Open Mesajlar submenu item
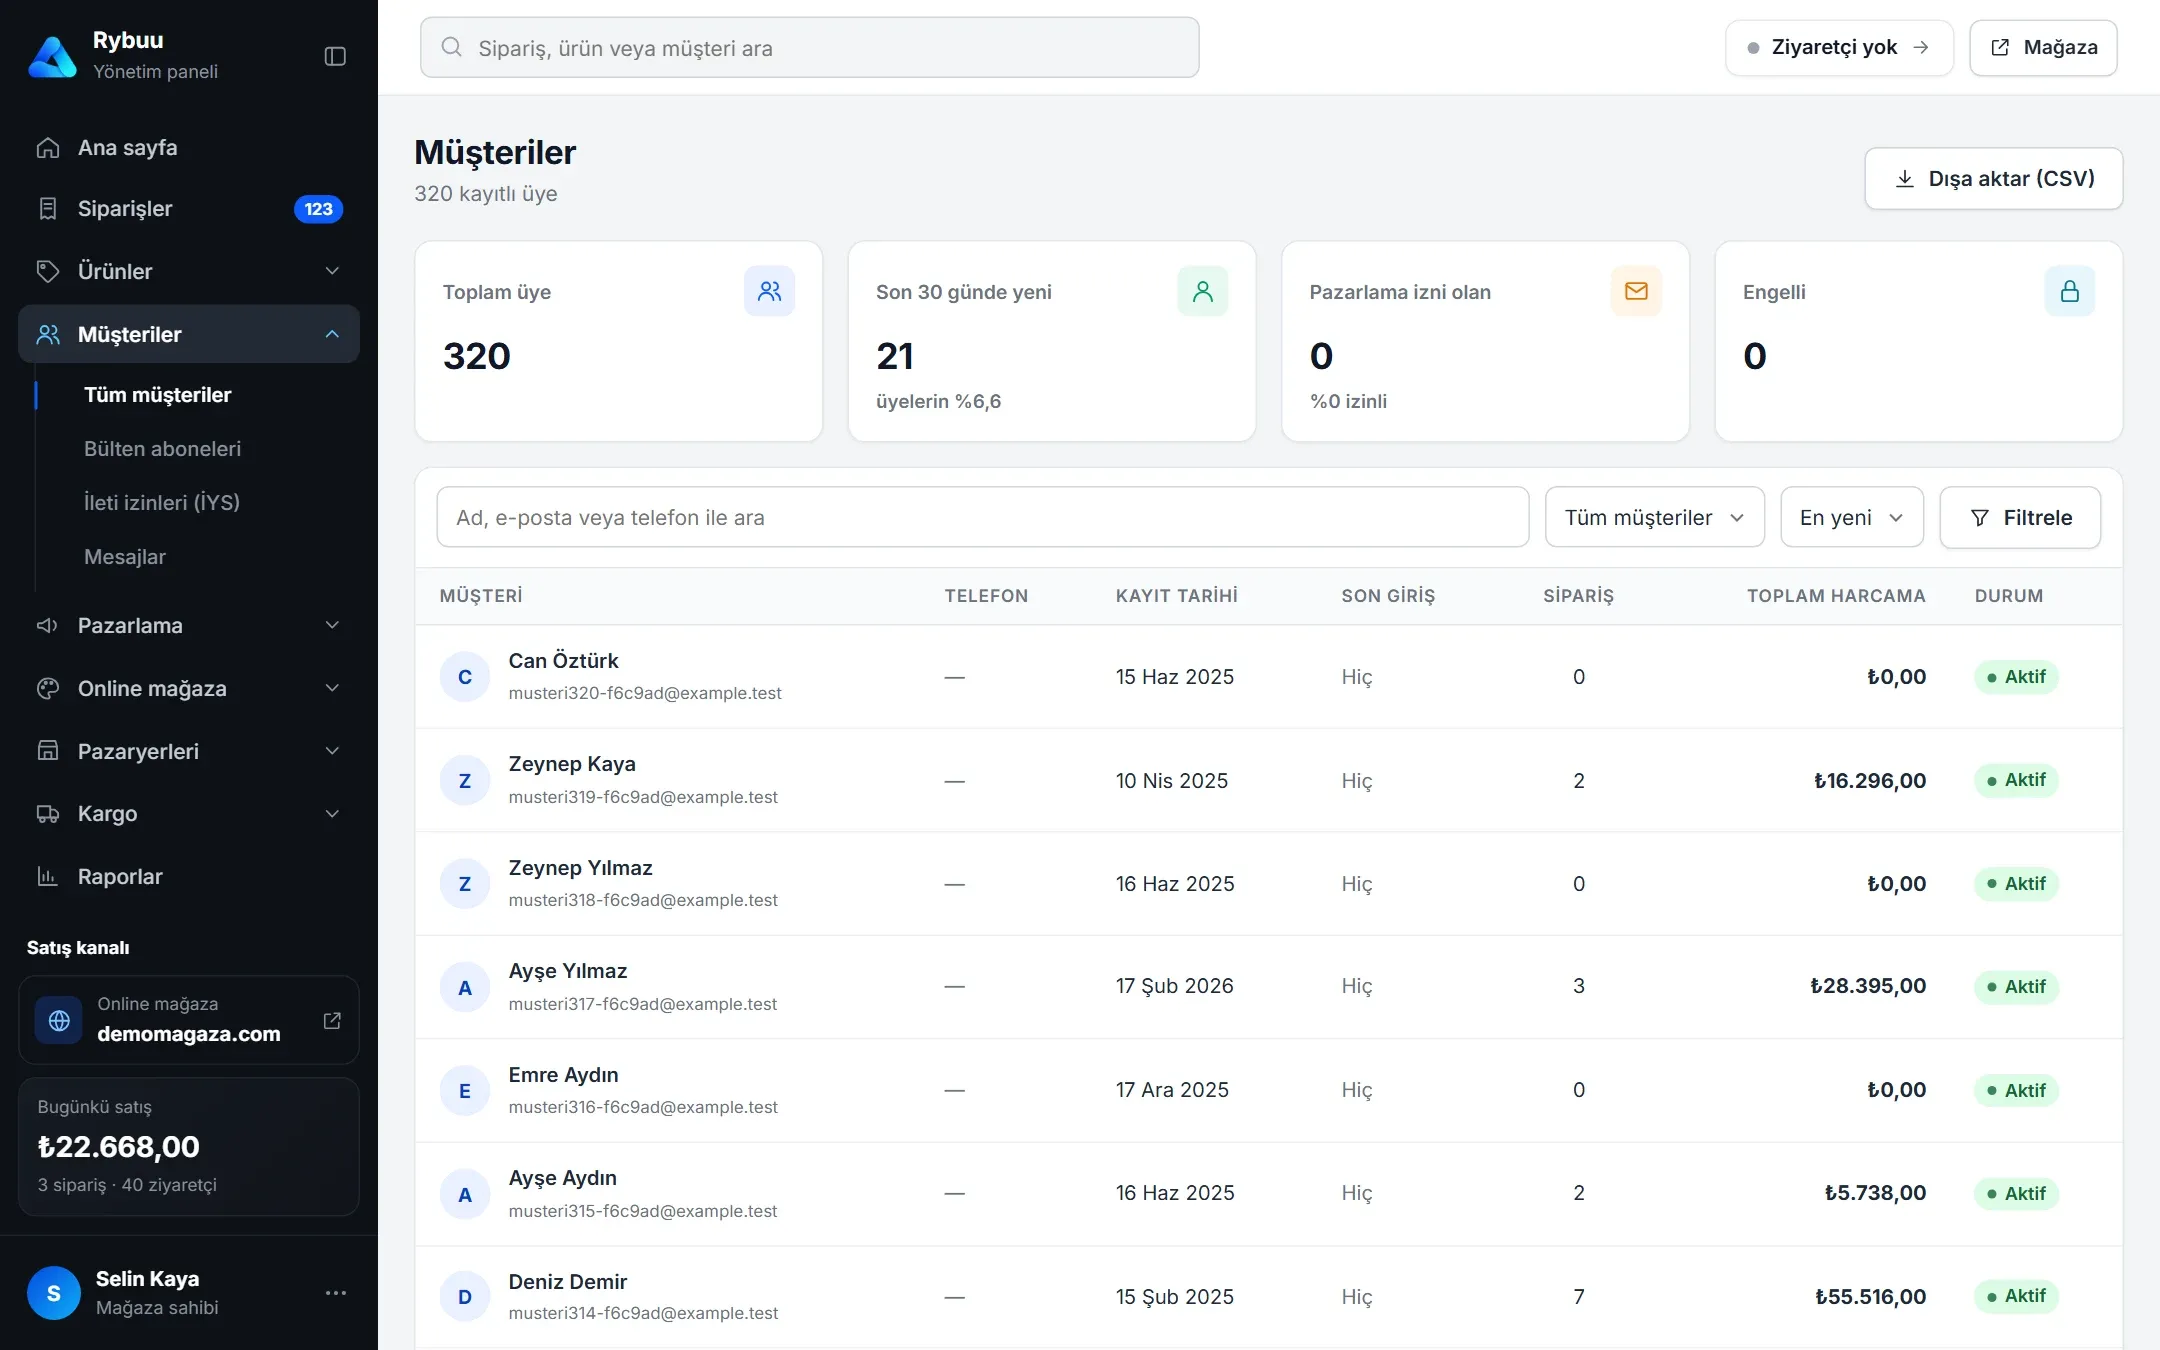This screenshot has width=2160, height=1350. [x=125, y=557]
